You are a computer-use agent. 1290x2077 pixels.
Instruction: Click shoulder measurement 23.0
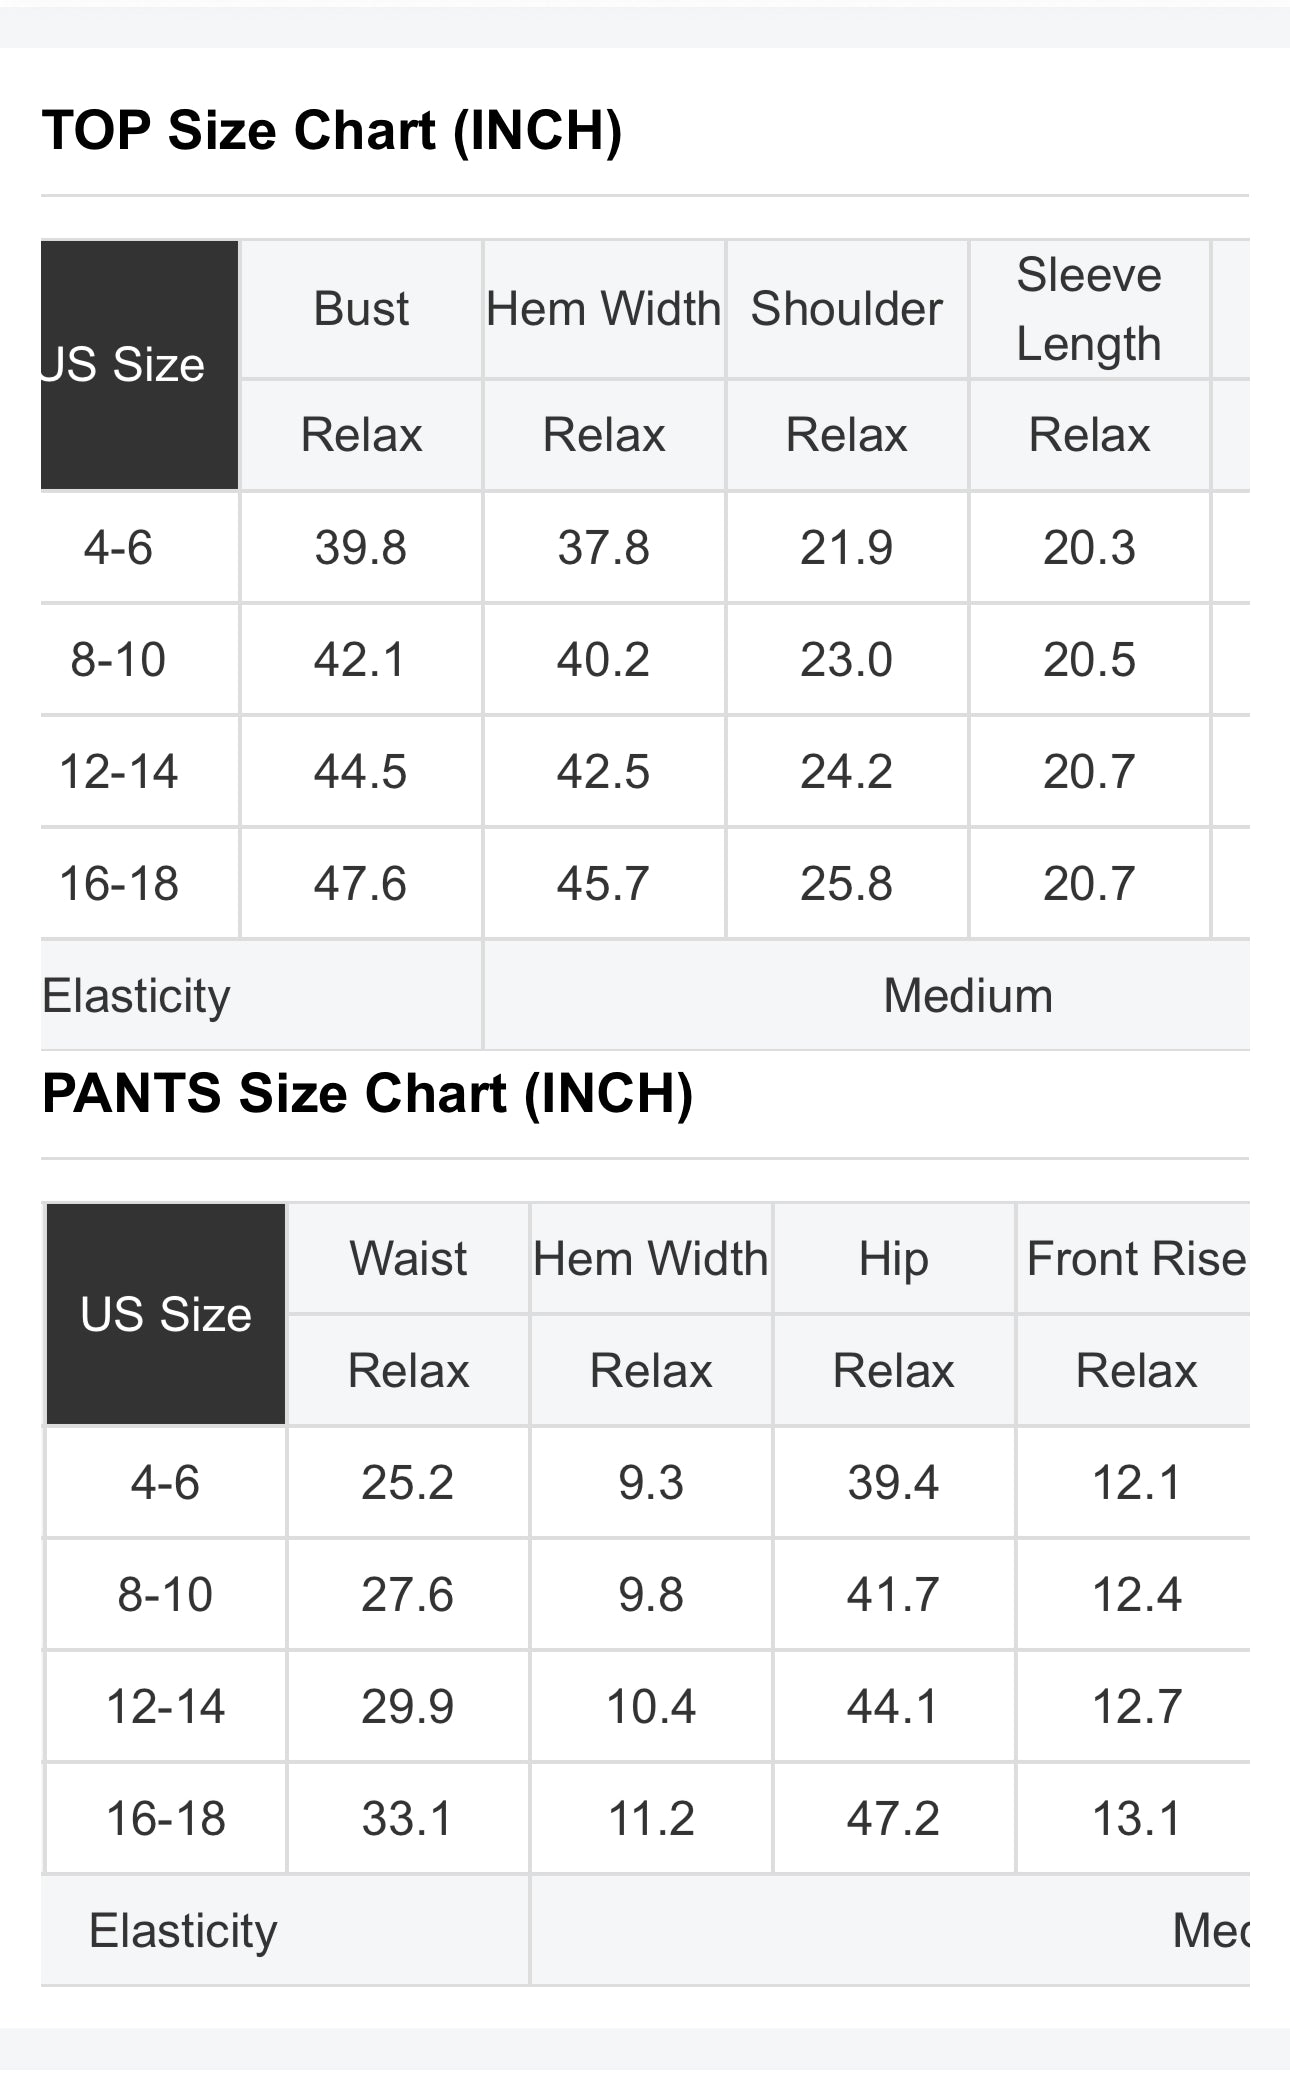click(846, 660)
